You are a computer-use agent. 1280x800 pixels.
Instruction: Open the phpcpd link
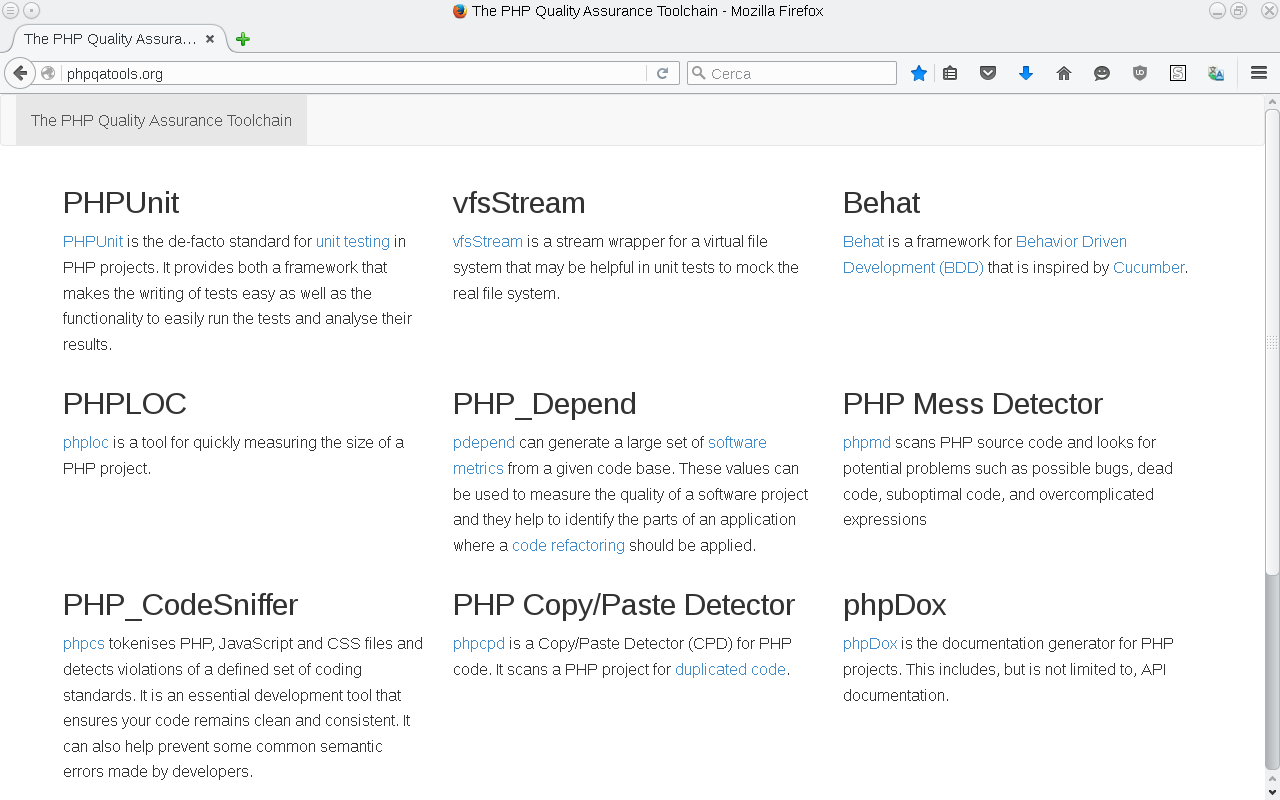coord(479,643)
